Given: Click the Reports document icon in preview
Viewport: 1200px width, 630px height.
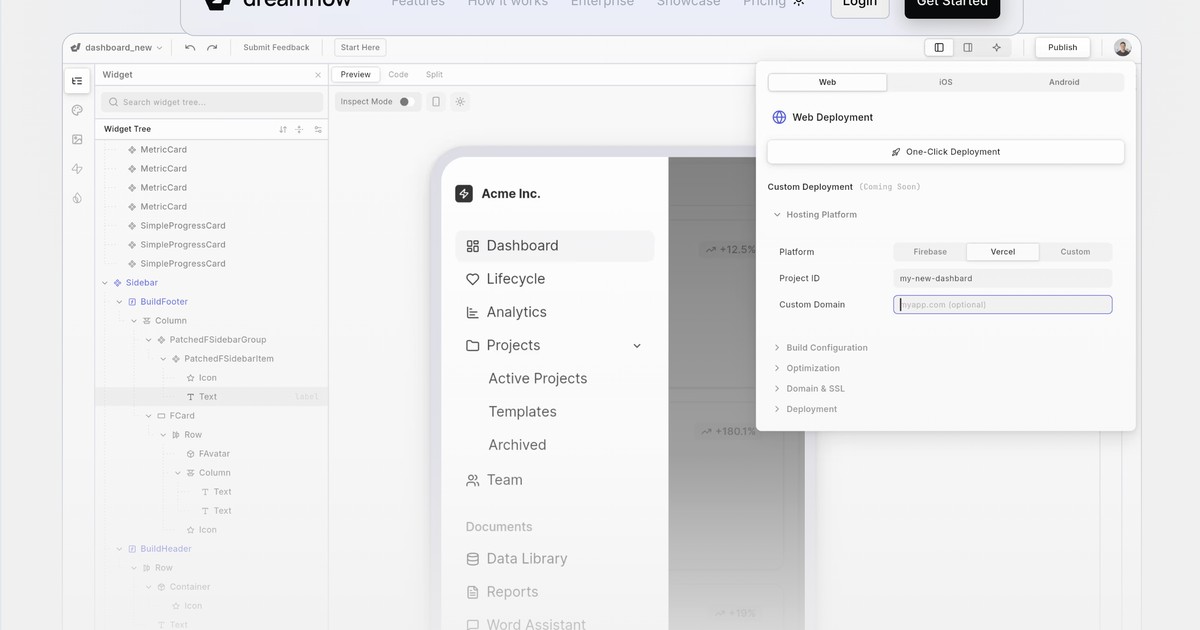Looking at the screenshot, I should coord(473,592).
